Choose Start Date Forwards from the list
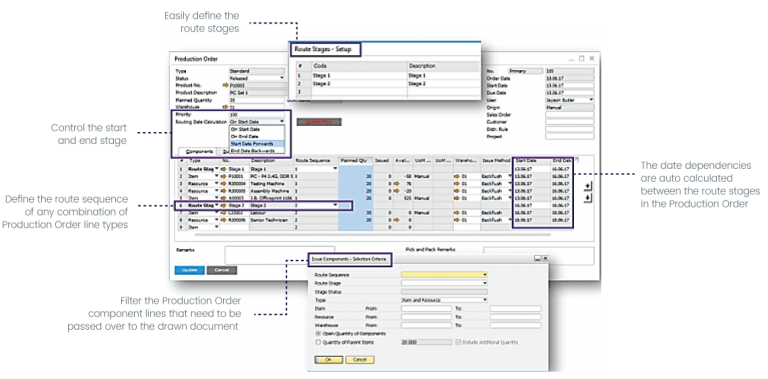Viewport: 768px width, 379px height. point(257,143)
